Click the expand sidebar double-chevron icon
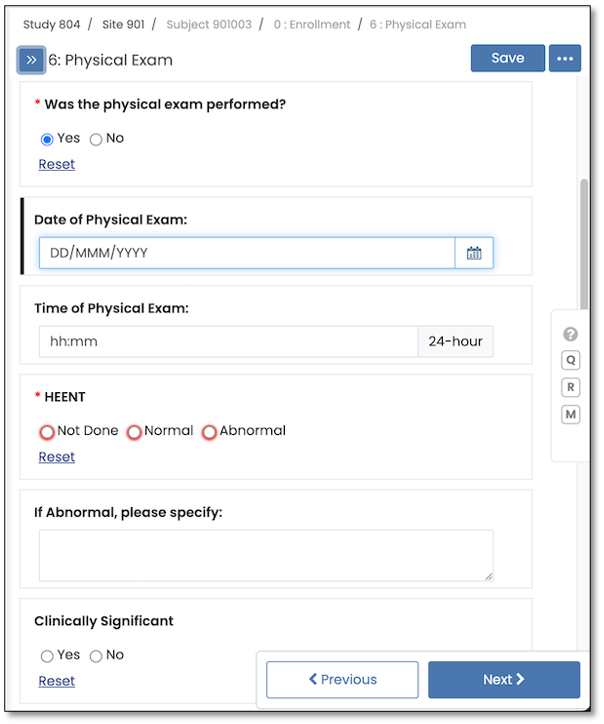 [x=31, y=60]
